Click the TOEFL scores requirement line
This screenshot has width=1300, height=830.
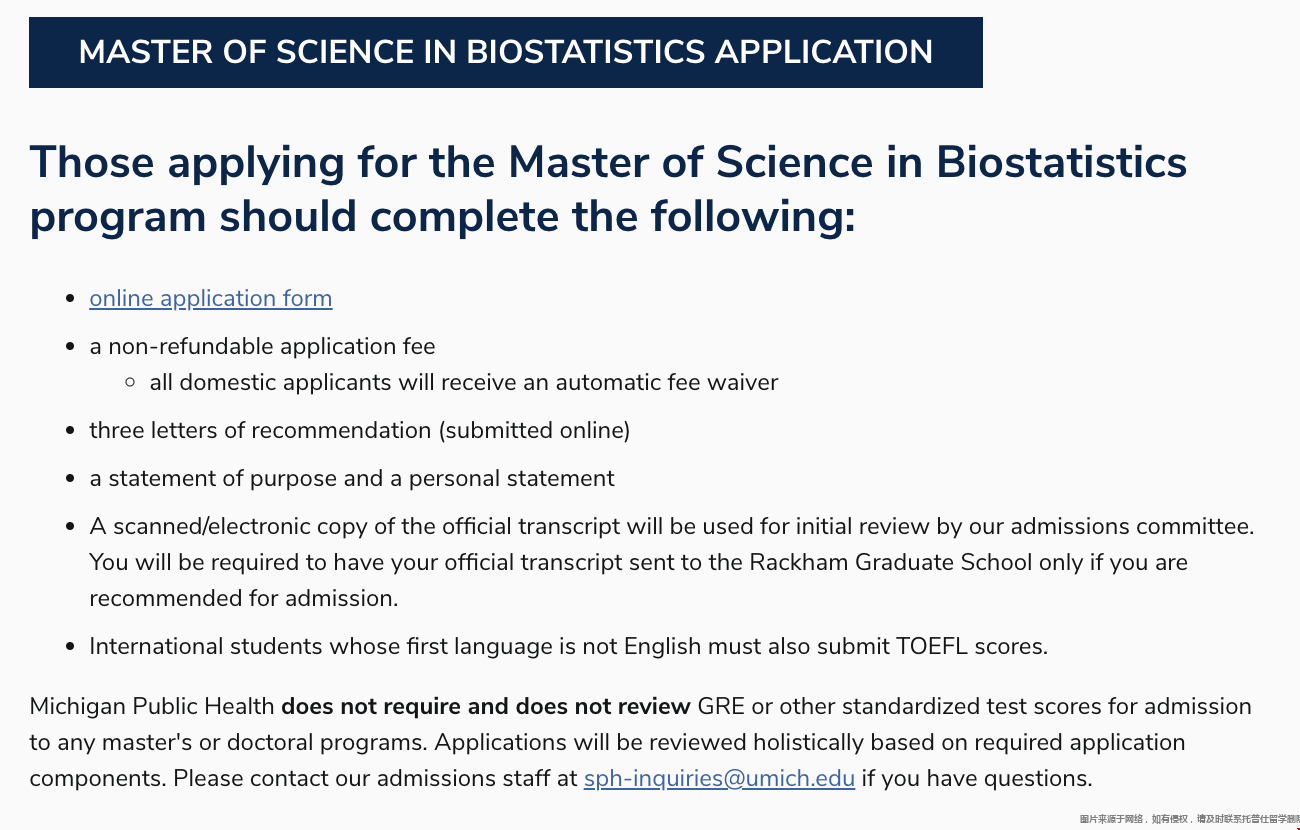(568, 646)
